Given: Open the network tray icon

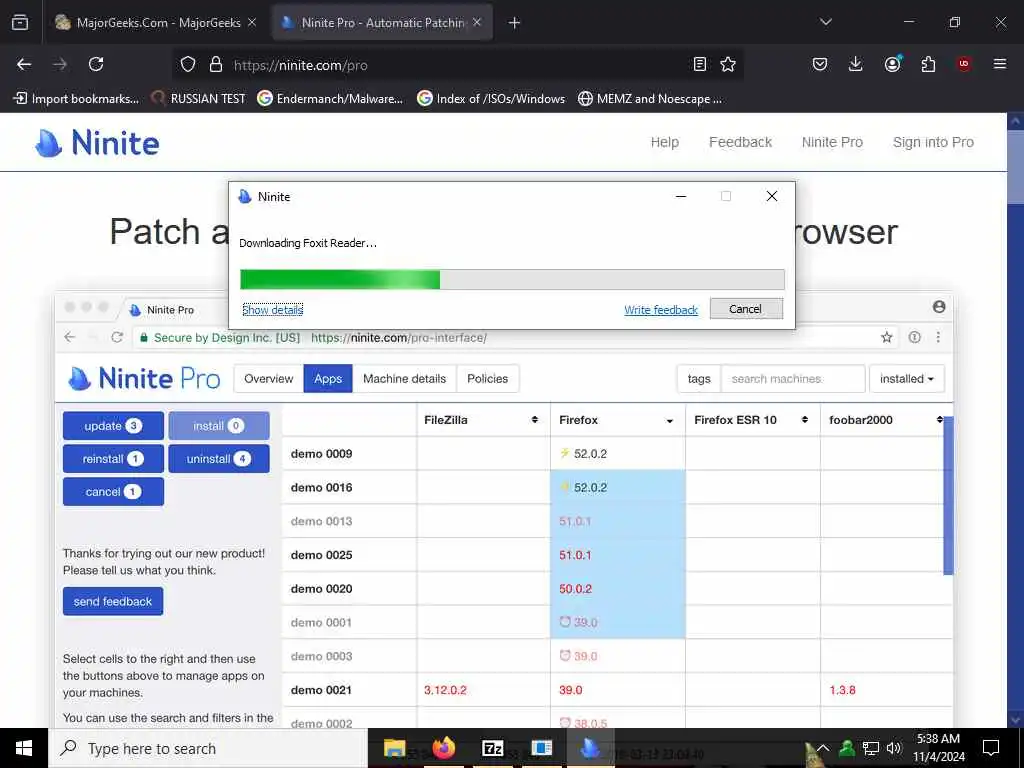Looking at the screenshot, I should coord(871,748).
